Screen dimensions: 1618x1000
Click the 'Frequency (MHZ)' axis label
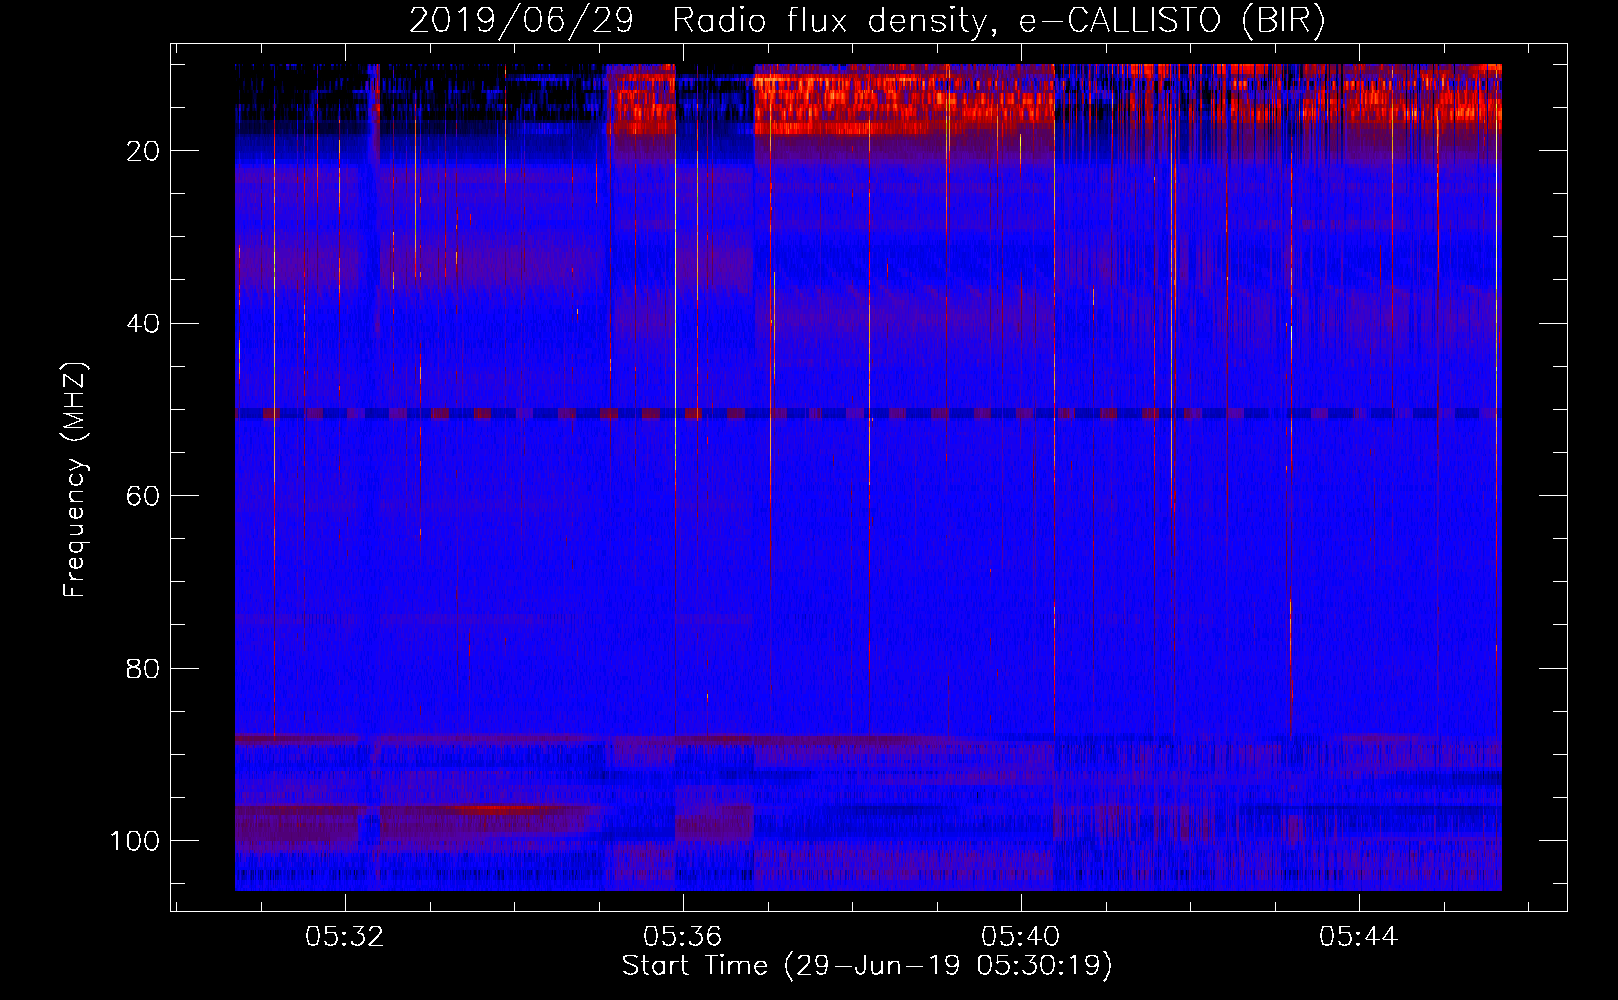click(x=75, y=479)
